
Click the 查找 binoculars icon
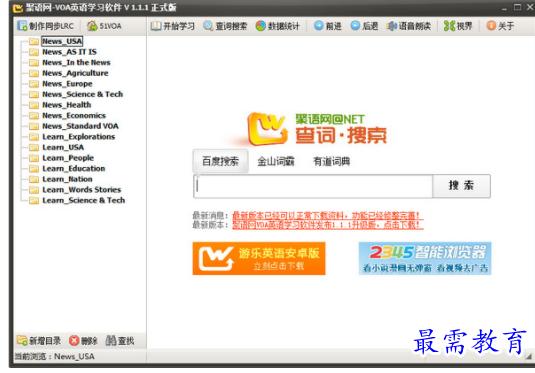(111, 340)
